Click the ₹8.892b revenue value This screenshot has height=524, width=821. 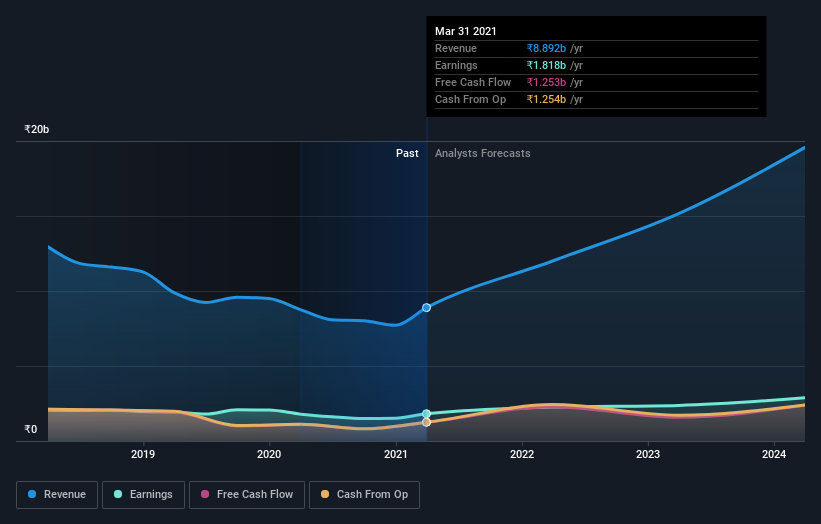546,48
